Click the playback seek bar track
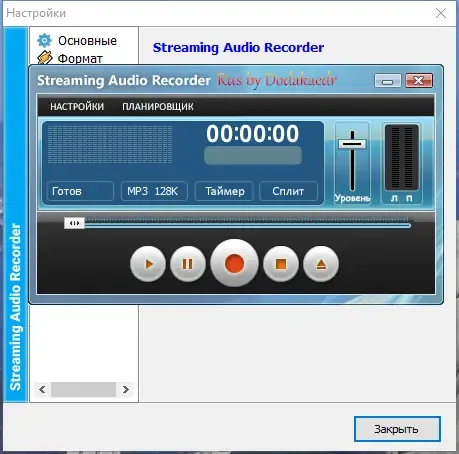The height and width of the screenshot is (454, 459). coord(248,225)
